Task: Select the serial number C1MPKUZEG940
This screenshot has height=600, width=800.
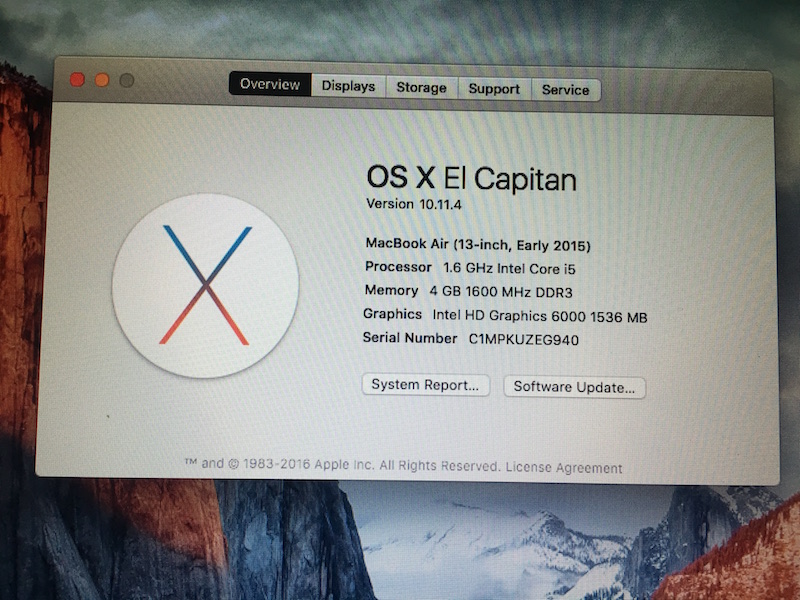Action: [x=523, y=340]
